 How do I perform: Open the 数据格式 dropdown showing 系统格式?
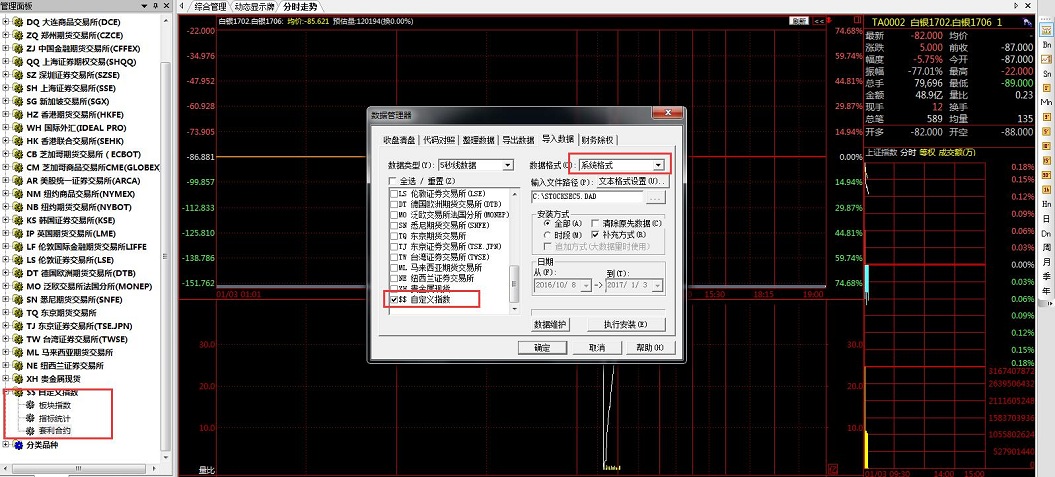pos(621,165)
